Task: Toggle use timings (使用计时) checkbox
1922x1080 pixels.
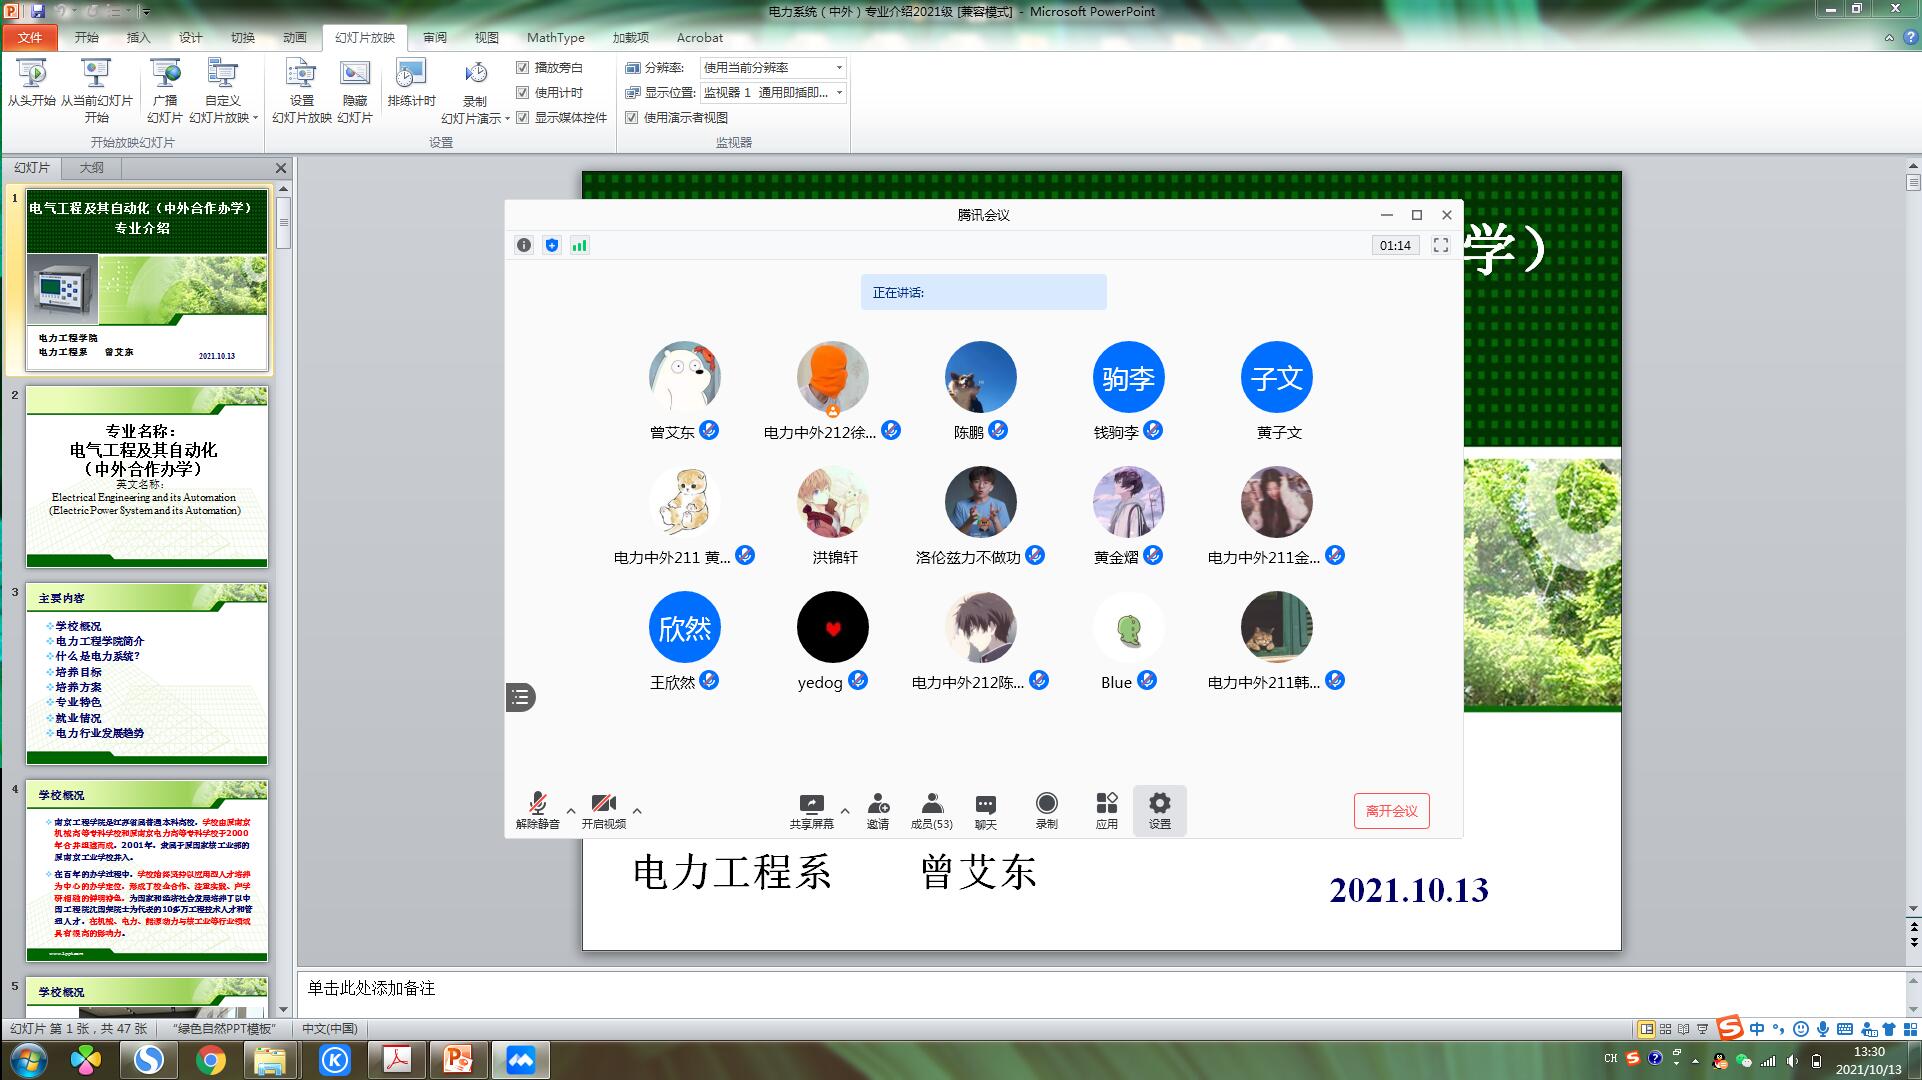Action: (x=522, y=92)
